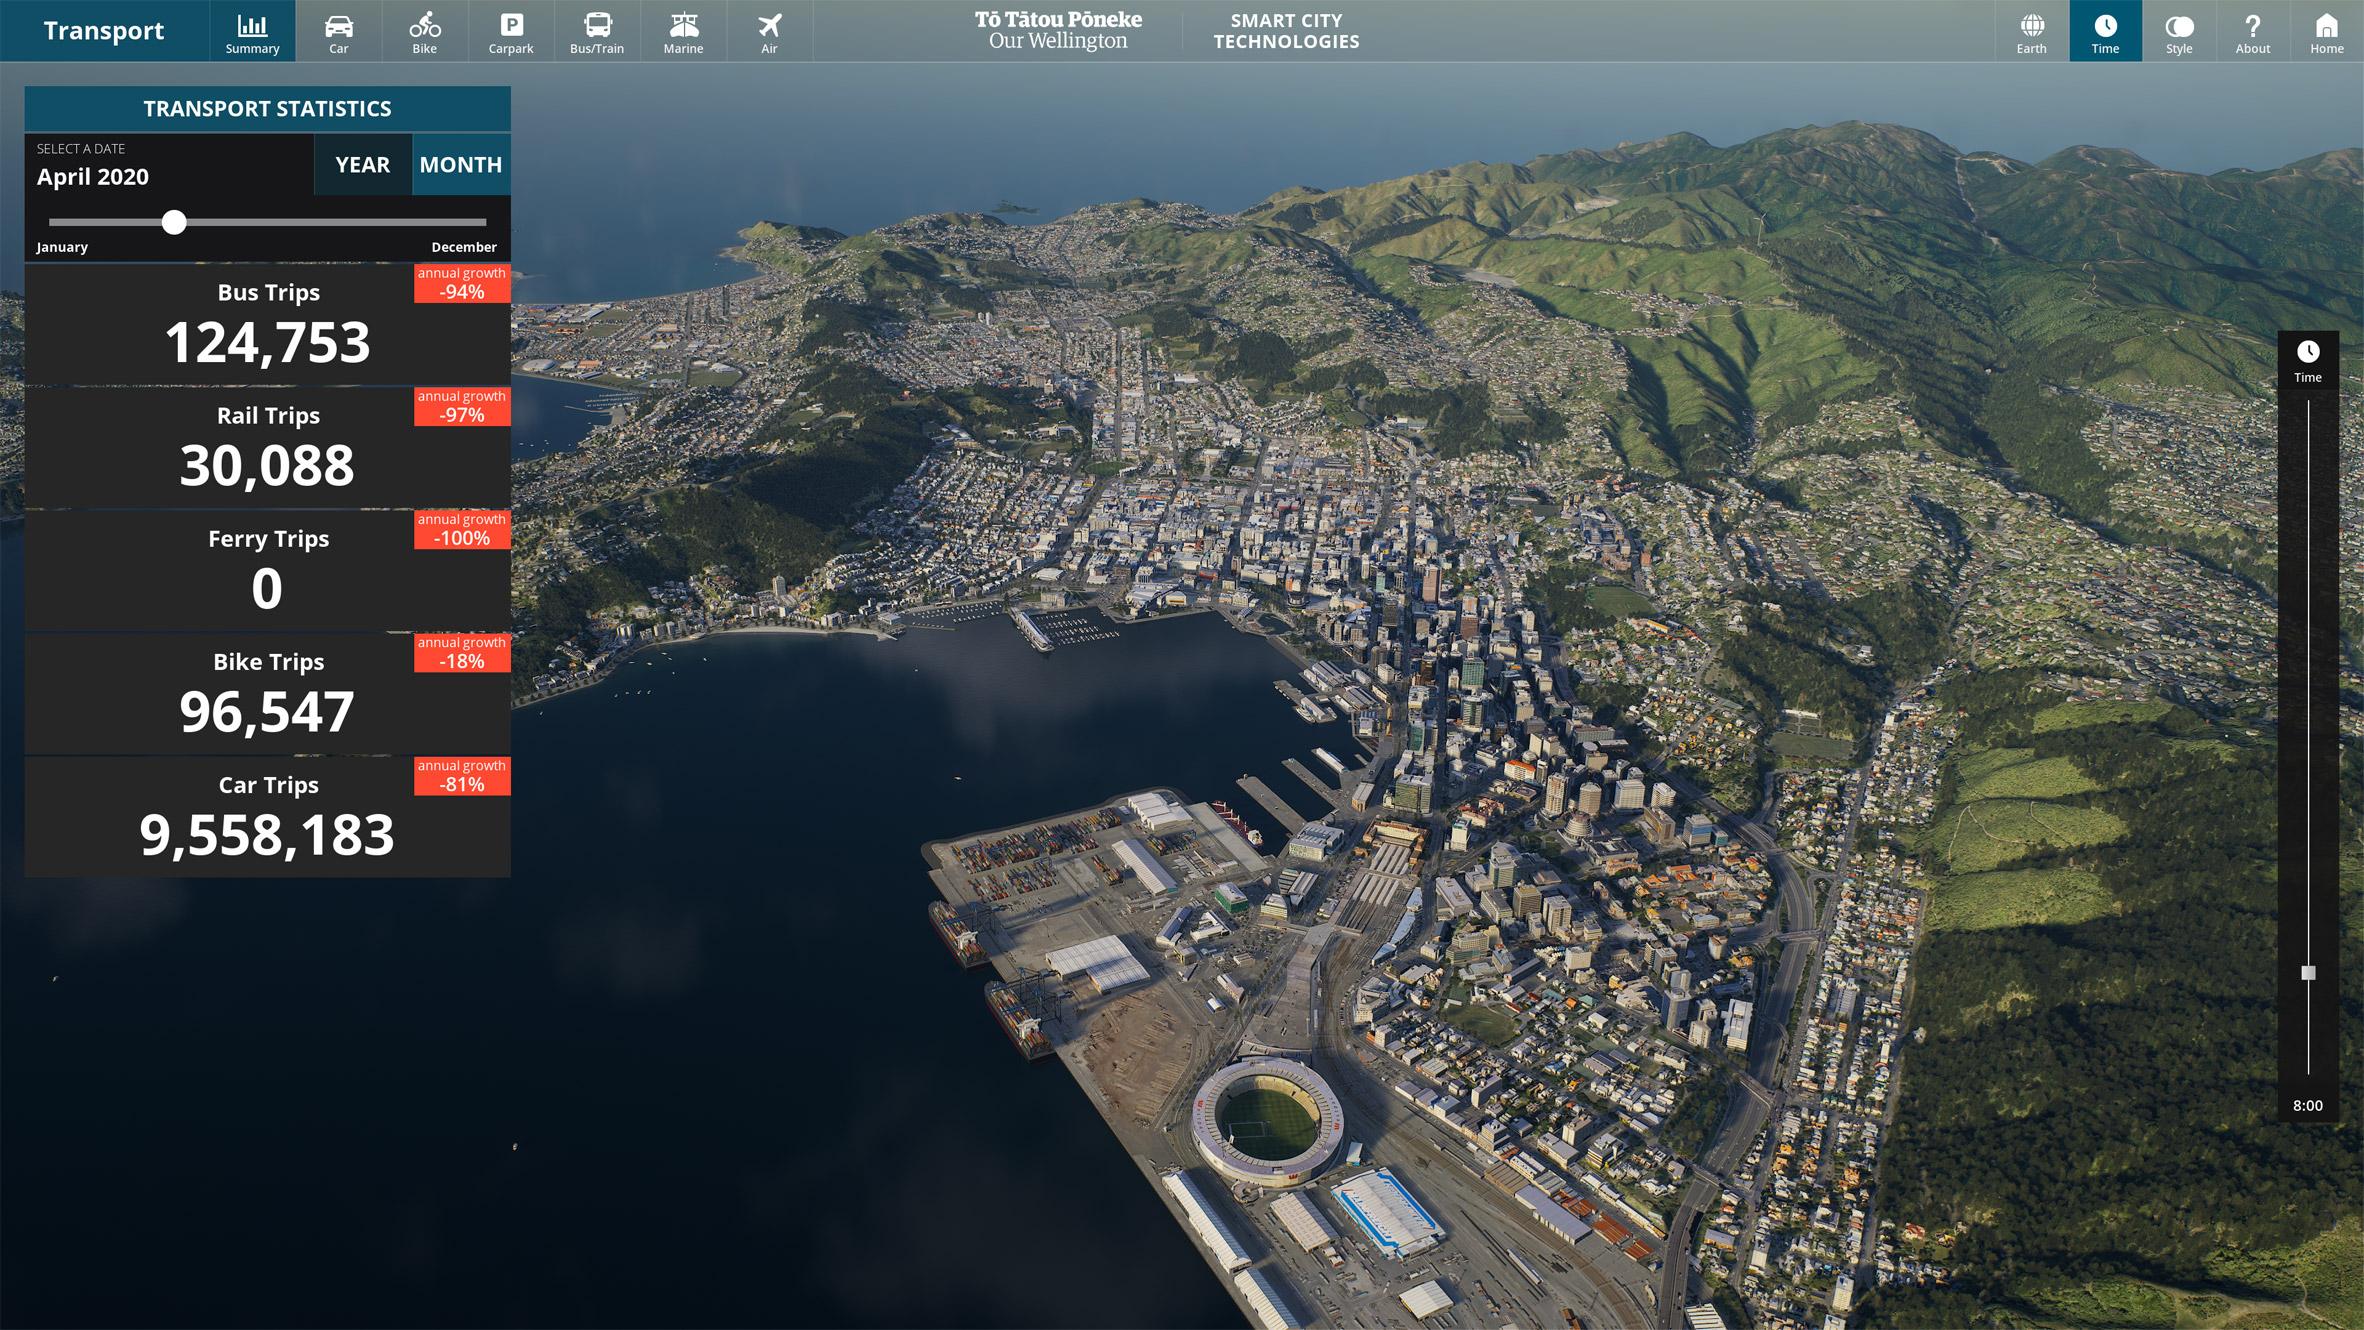This screenshot has width=2364, height=1330.
Task: Switch date selection to MONTH
Action: click(x=460, y=165)
